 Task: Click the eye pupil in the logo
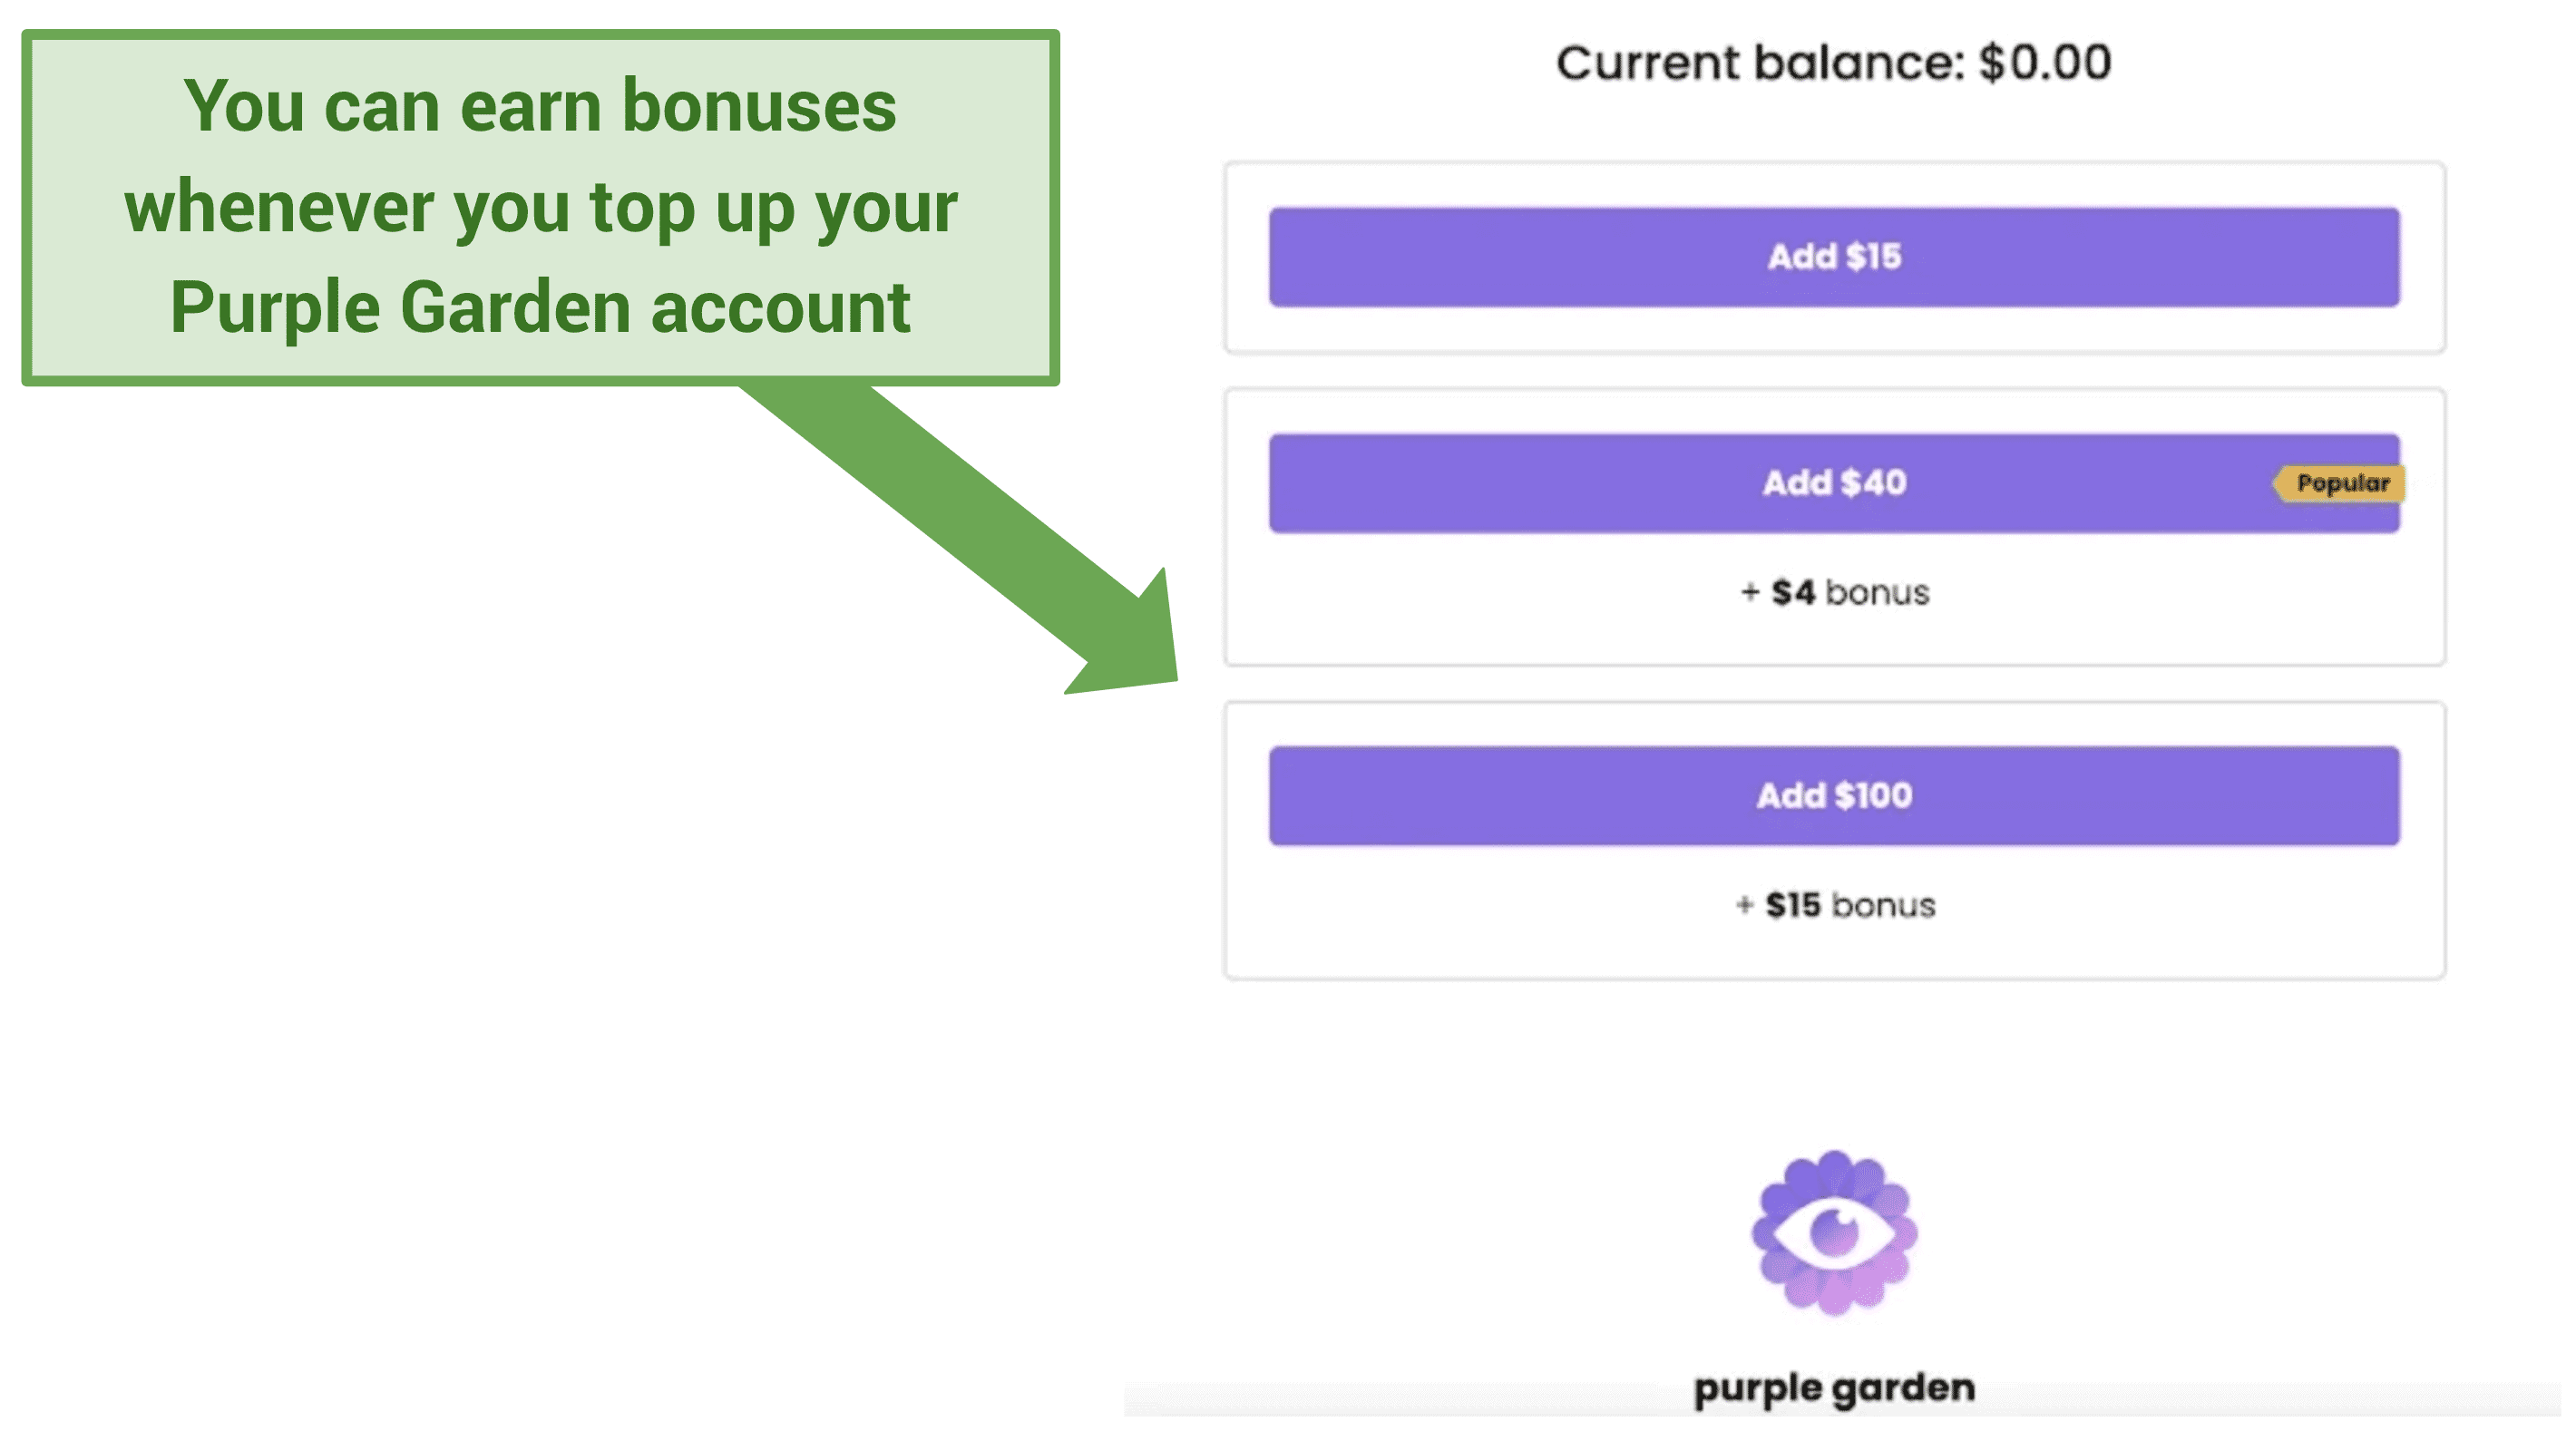click(1834, 1233)
